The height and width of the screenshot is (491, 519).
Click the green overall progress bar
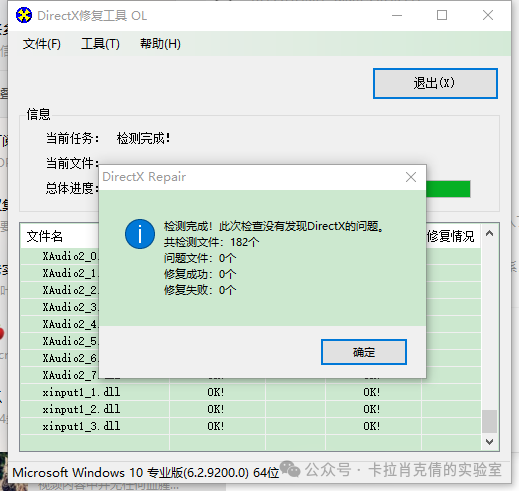448,189
